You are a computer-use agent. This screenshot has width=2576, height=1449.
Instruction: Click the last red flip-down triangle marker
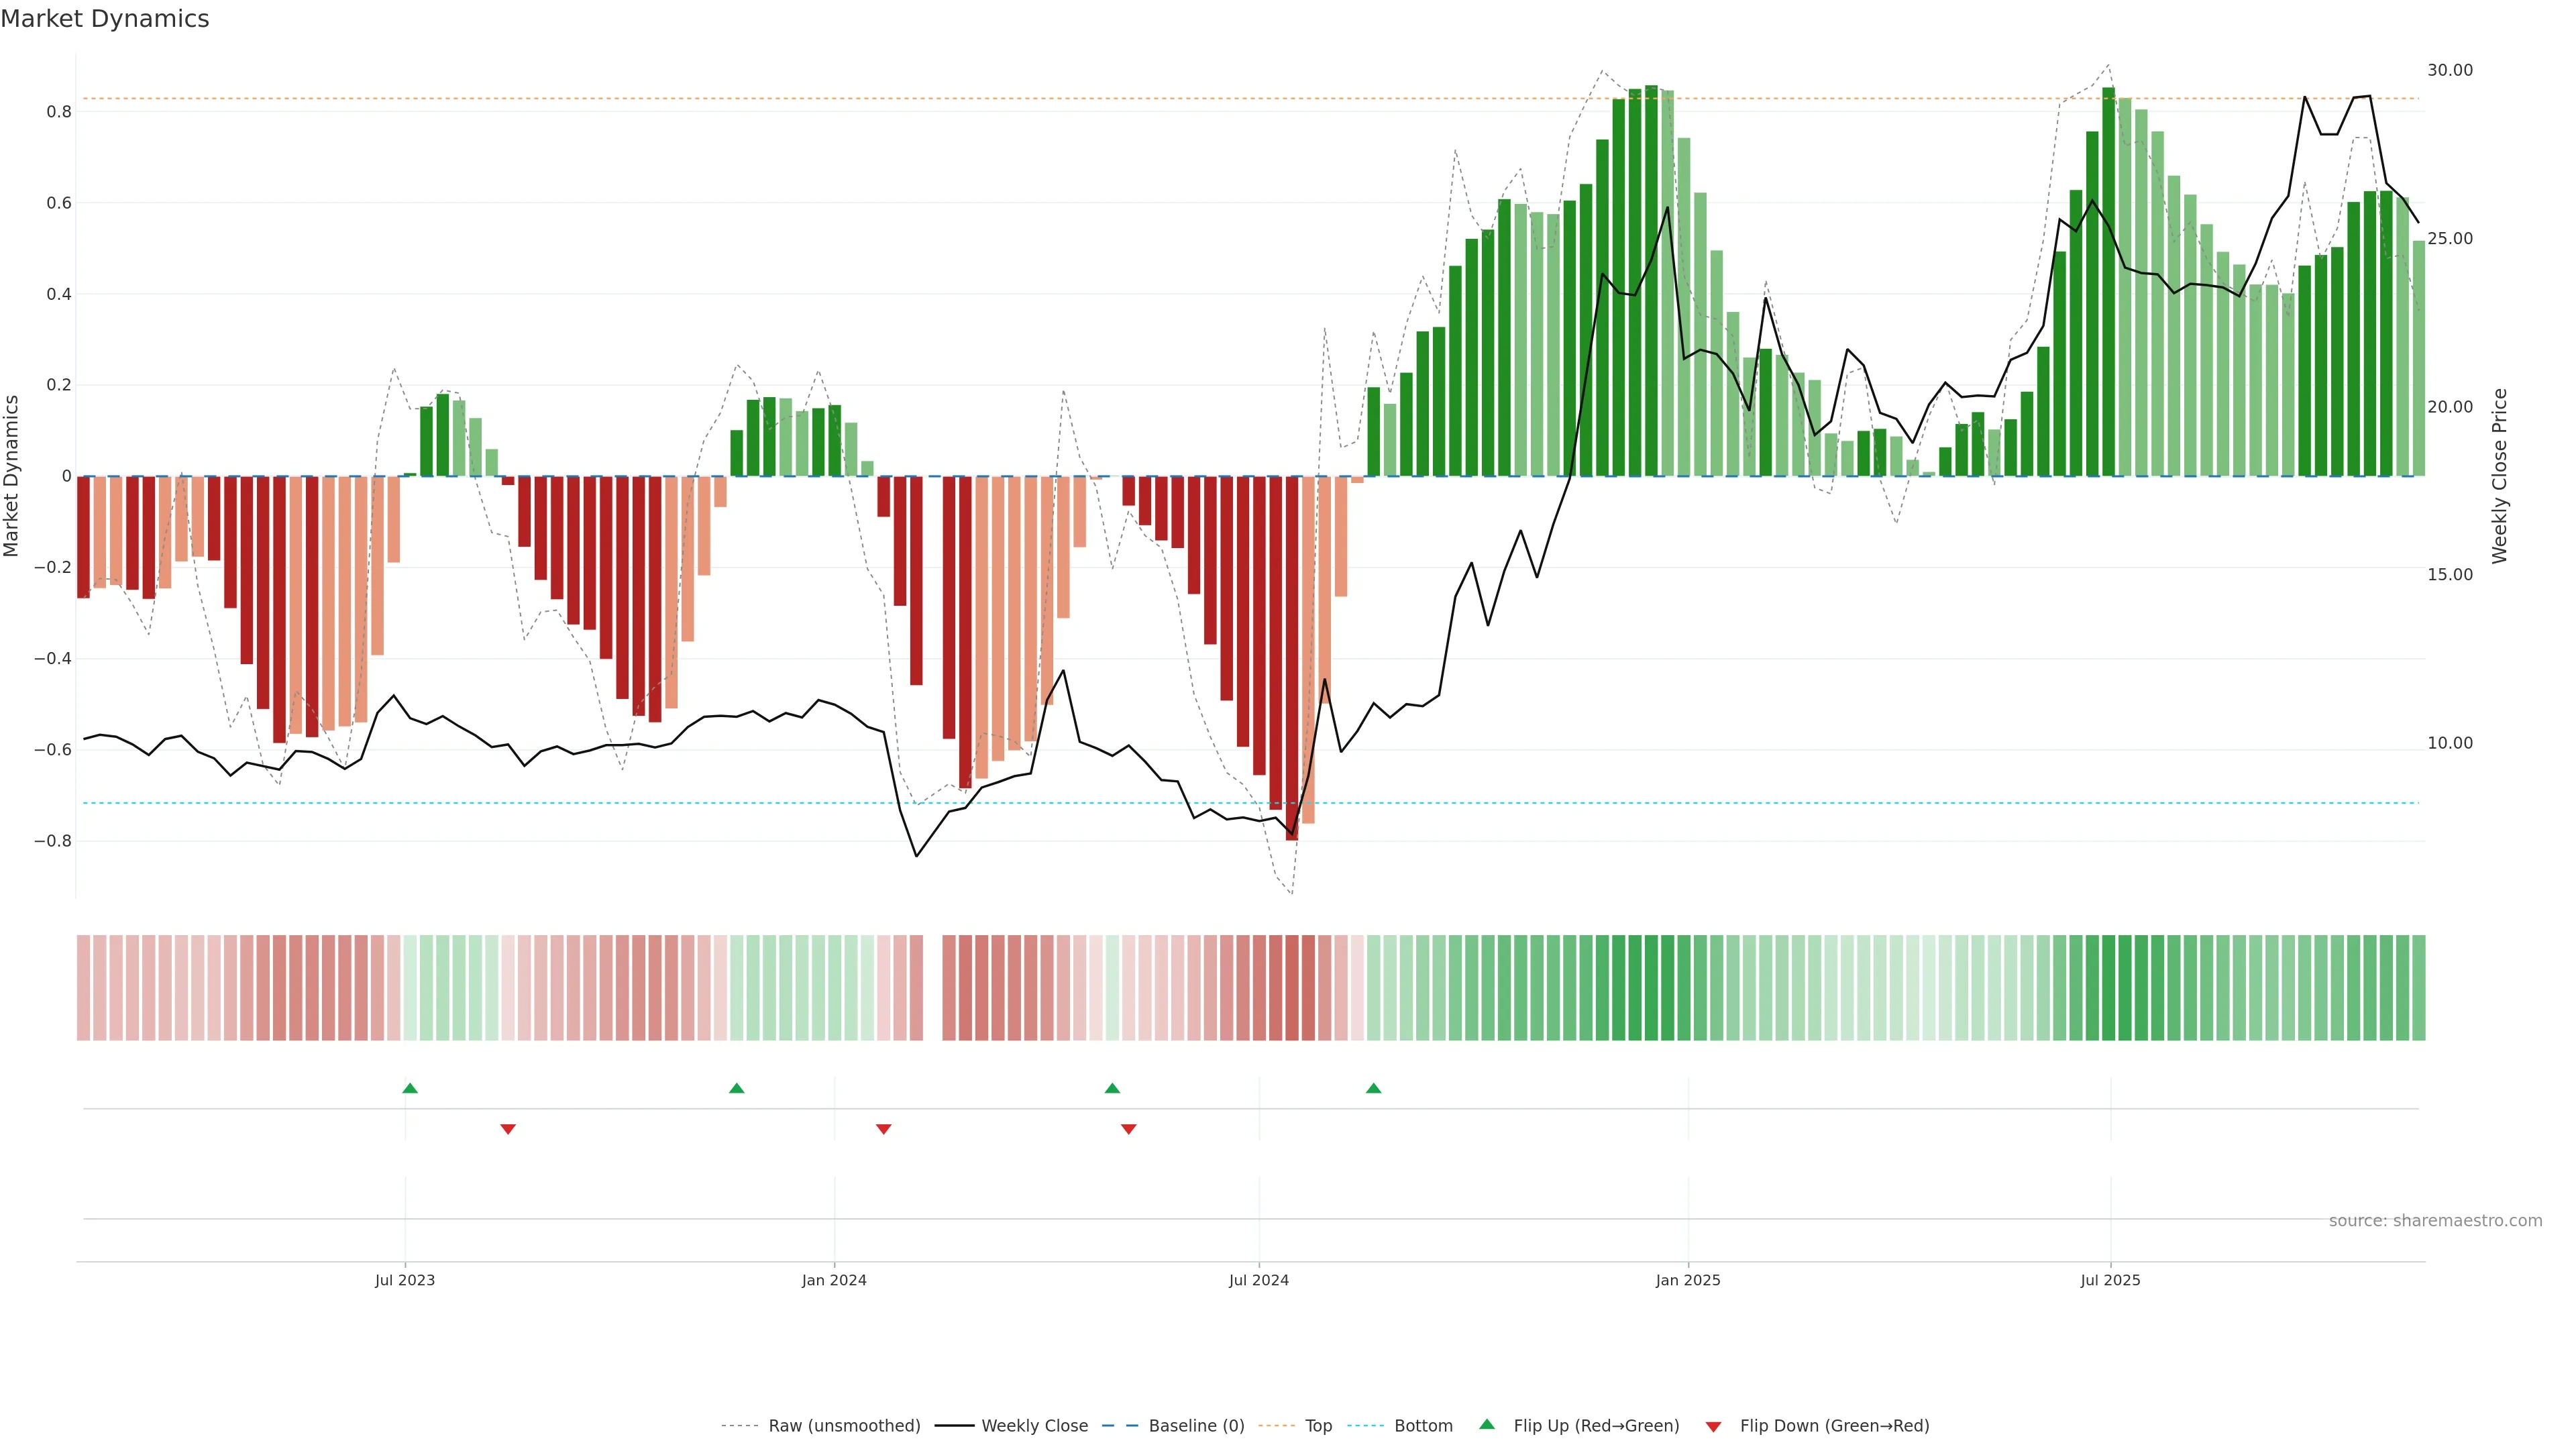(1129, 1129)
